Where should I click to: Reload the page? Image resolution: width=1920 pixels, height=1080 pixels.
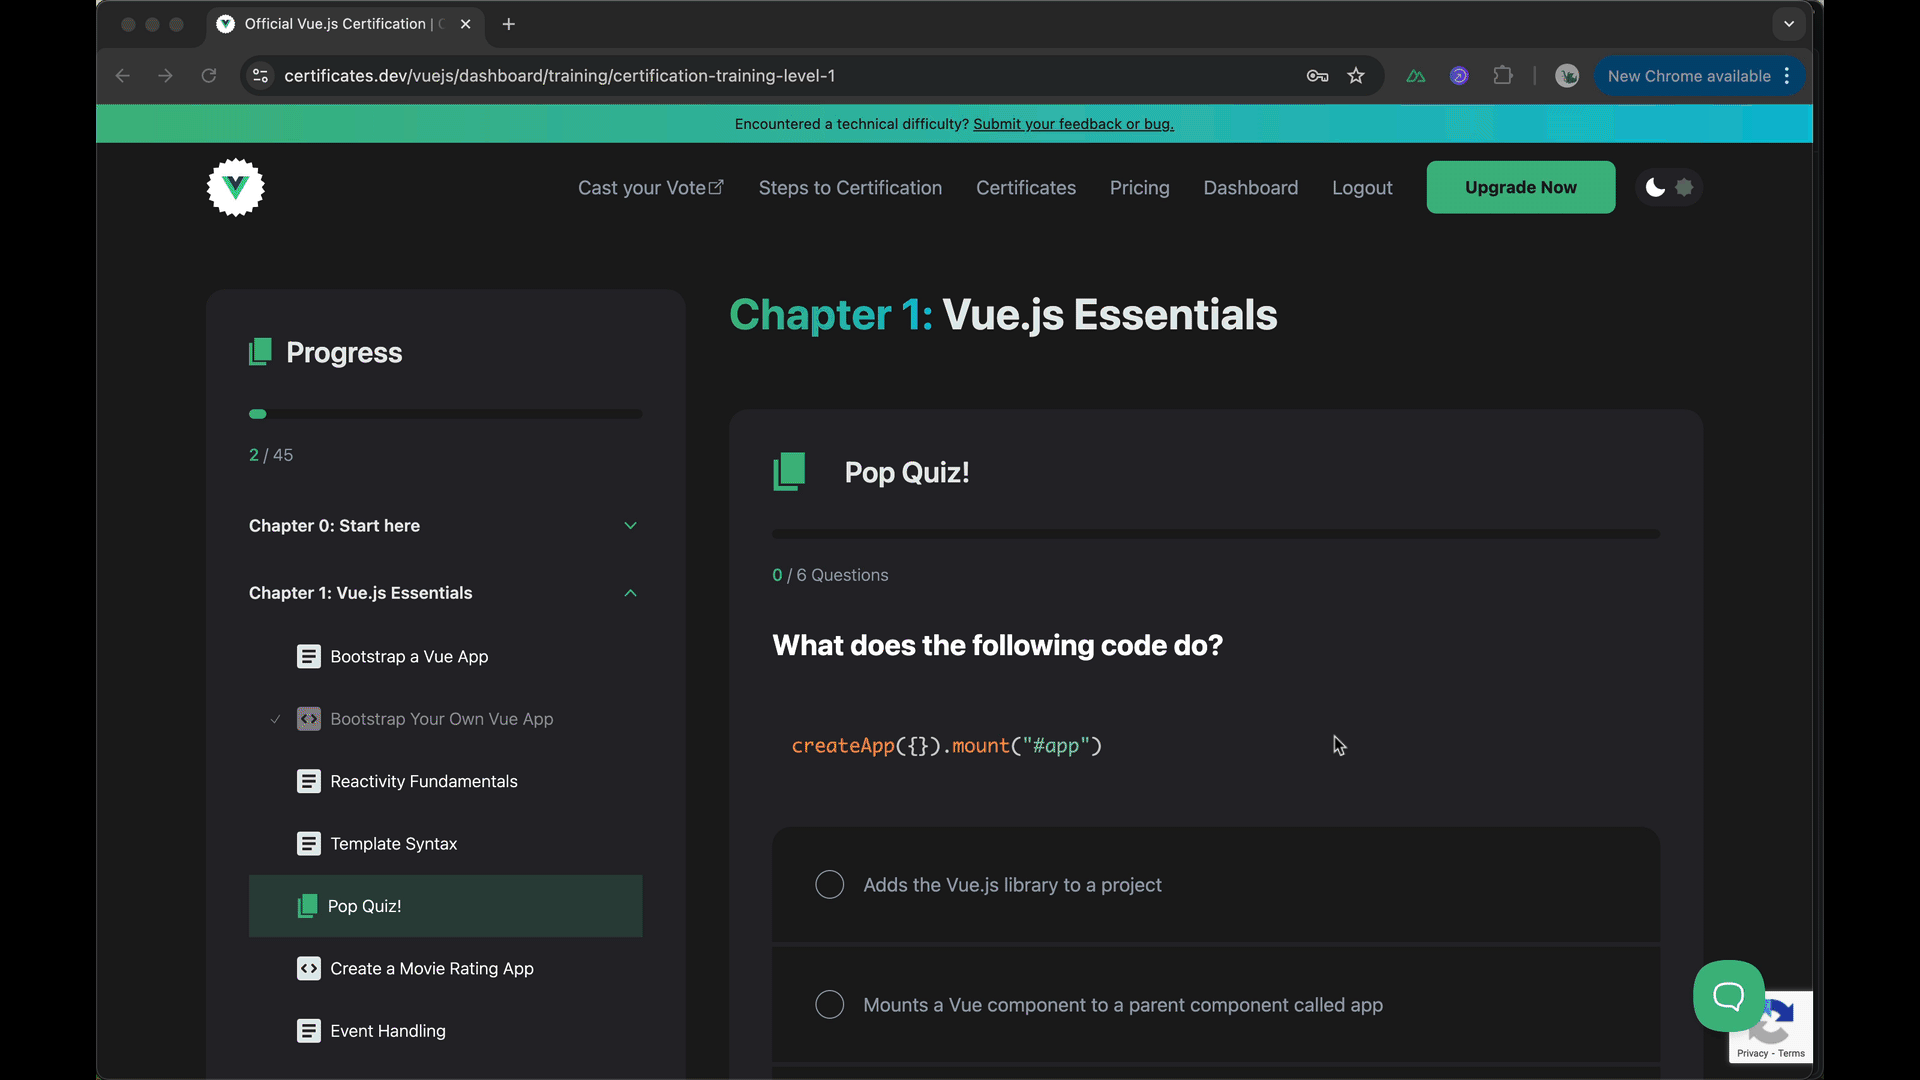click(x=209, y=76)
